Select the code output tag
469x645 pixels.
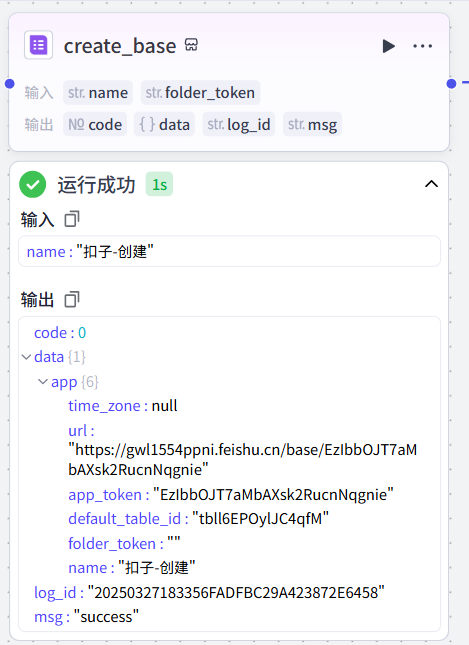click(x=95, y=124)
